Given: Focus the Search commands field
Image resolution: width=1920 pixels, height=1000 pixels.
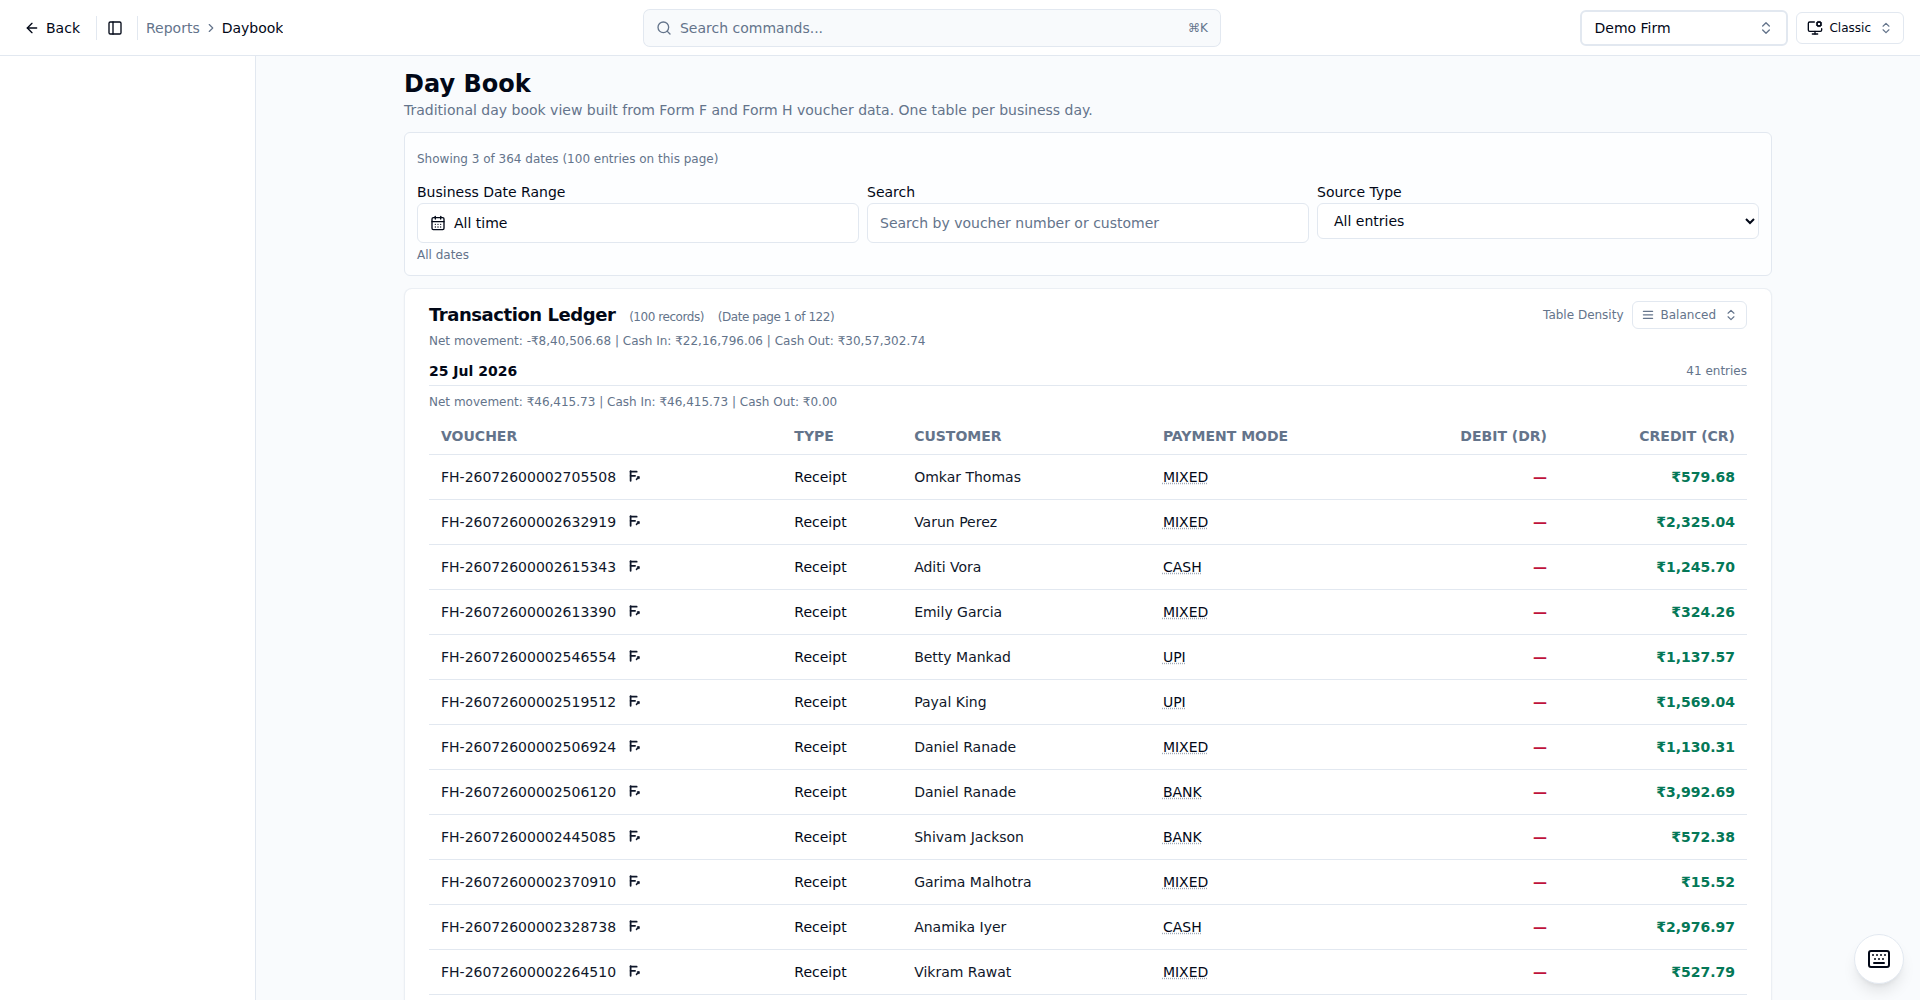Looking at the screenshot, I should coord(931,28).
